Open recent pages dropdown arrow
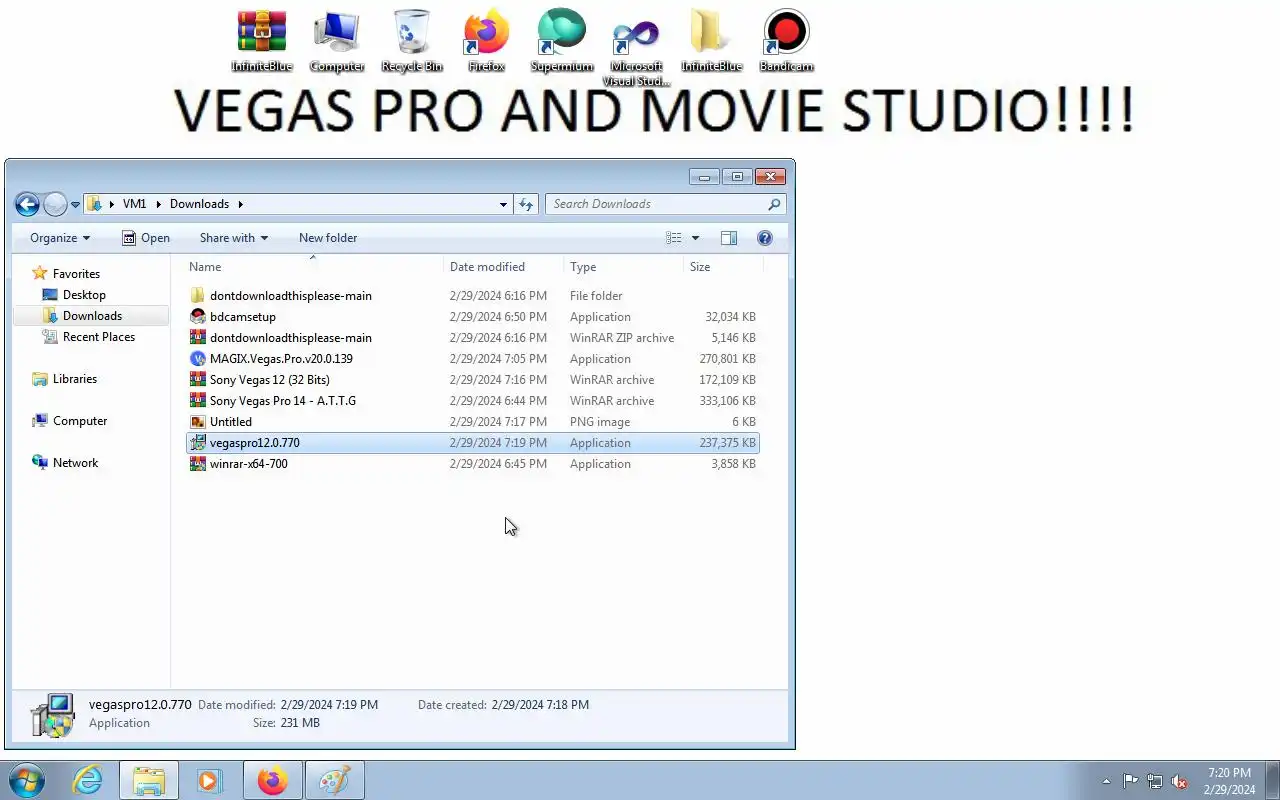1280x800 pixels. pos(75,205)
